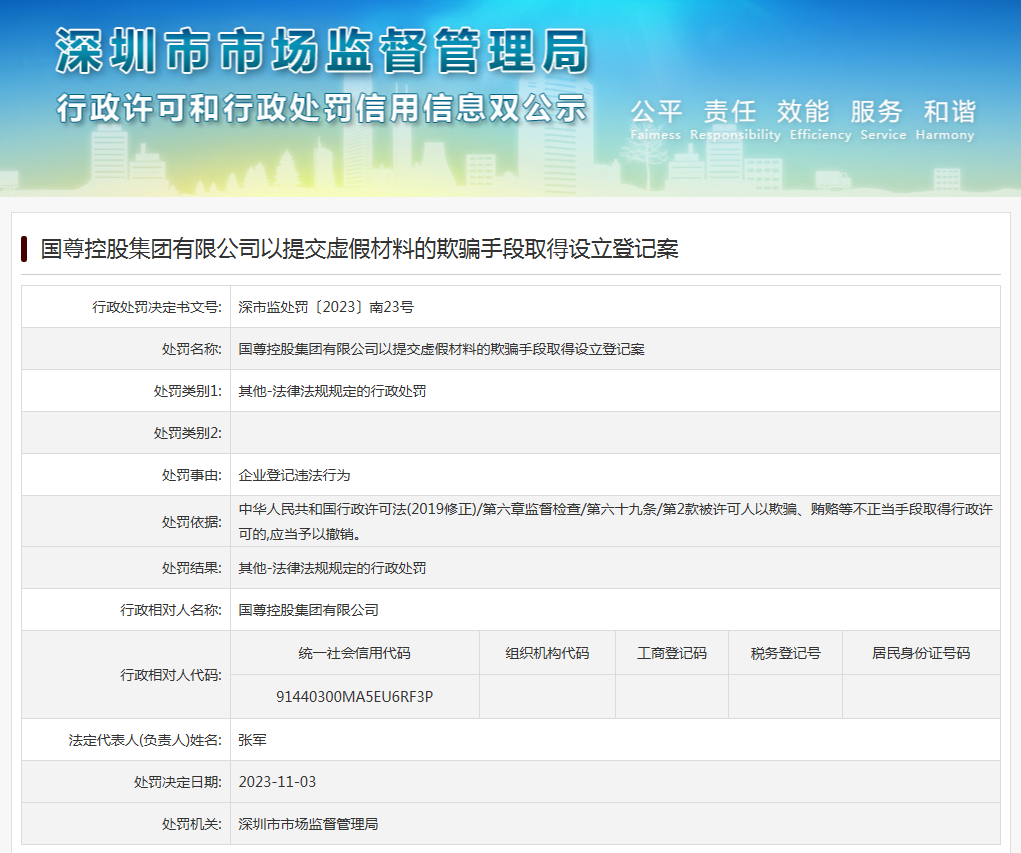Image resolution: width=1021 pixels, height=853 pixels.
Task: Click the 行政相对人名称 value 国尊控股集团有限公司
Action: click(x=308, y=609)
